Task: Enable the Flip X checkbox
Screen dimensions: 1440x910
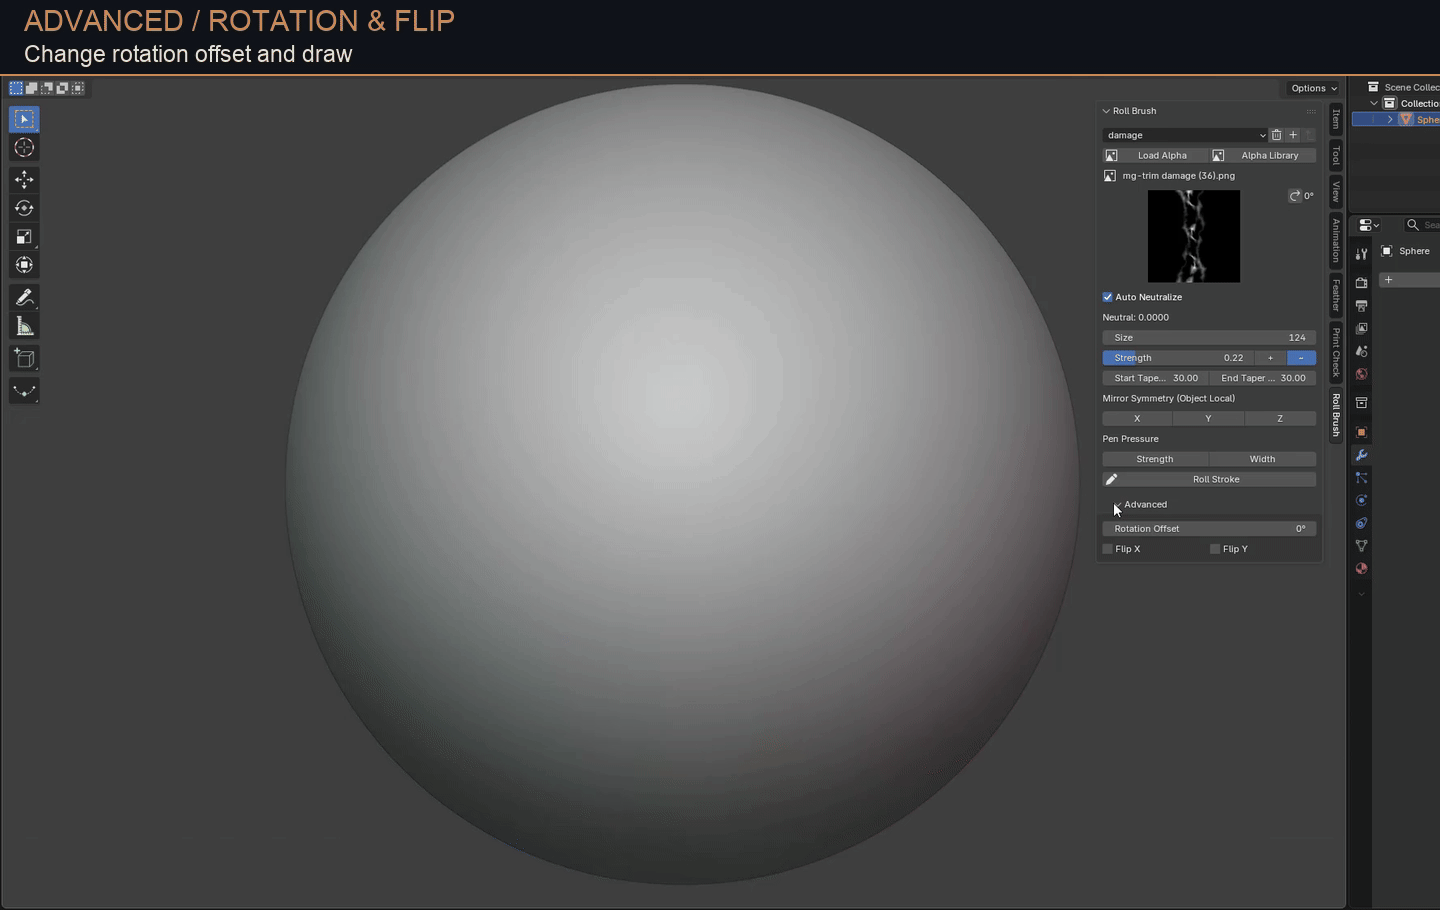Action: pos(1108,549)
